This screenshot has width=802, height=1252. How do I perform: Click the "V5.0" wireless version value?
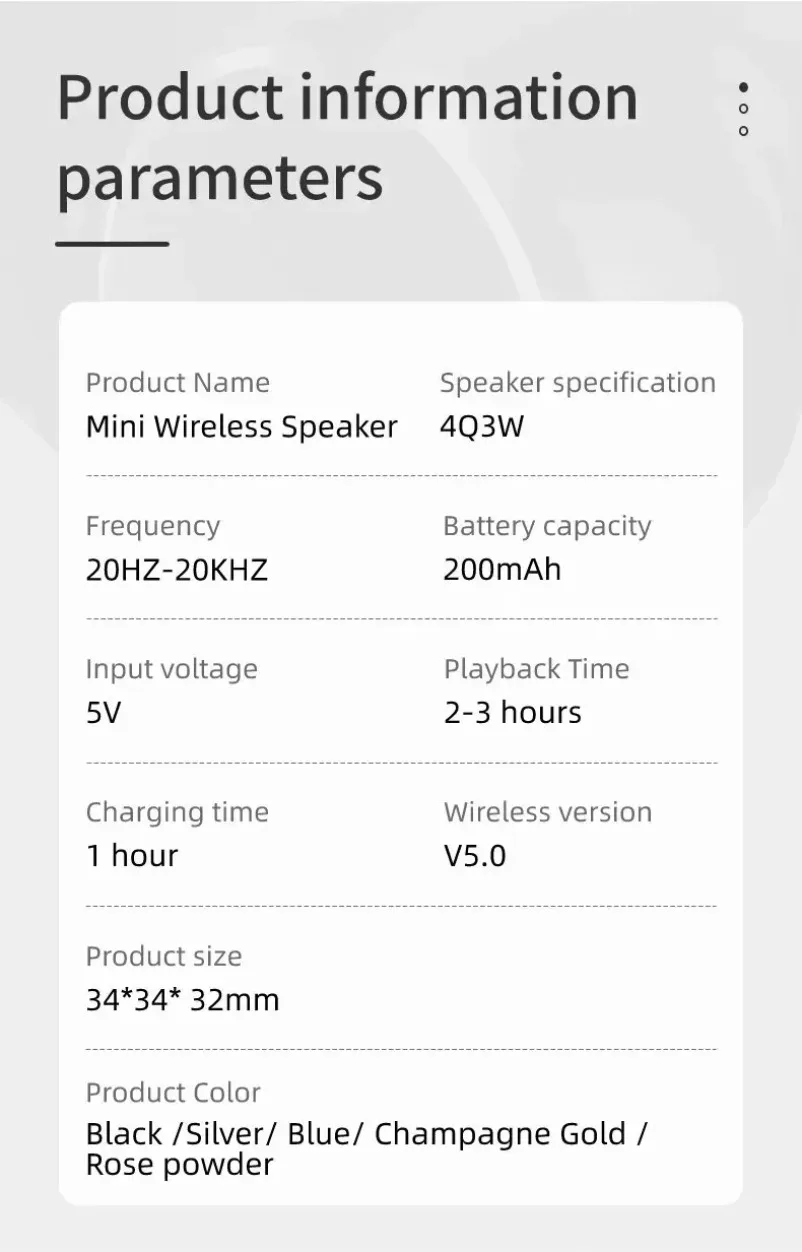click(475, 856)
